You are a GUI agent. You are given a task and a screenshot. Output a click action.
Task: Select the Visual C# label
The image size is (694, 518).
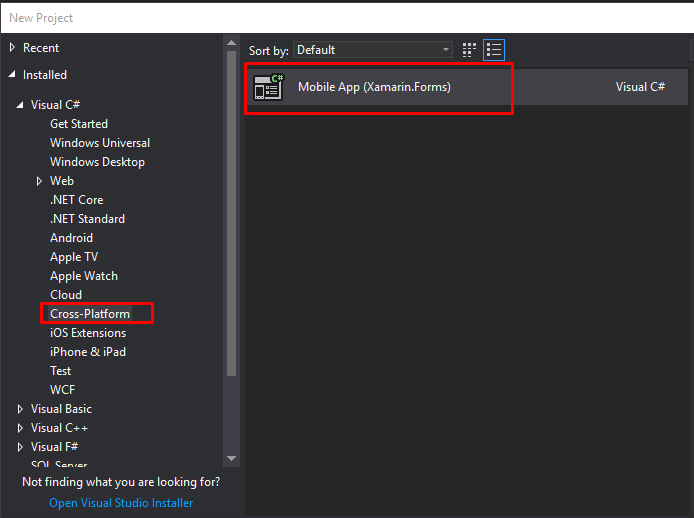[x=55, y=105]
